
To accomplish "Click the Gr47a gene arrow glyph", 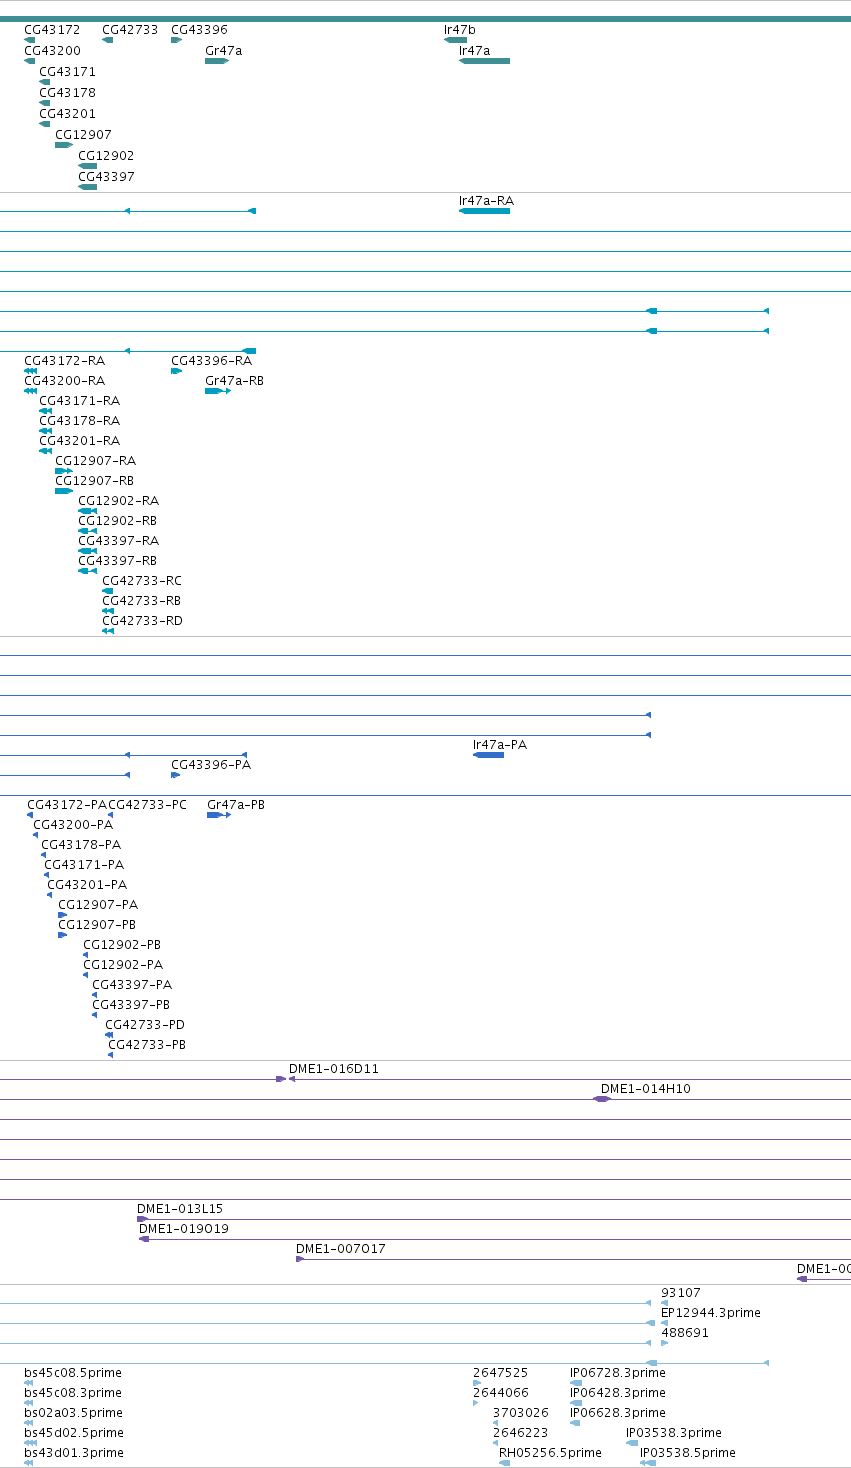I will 217,61.
